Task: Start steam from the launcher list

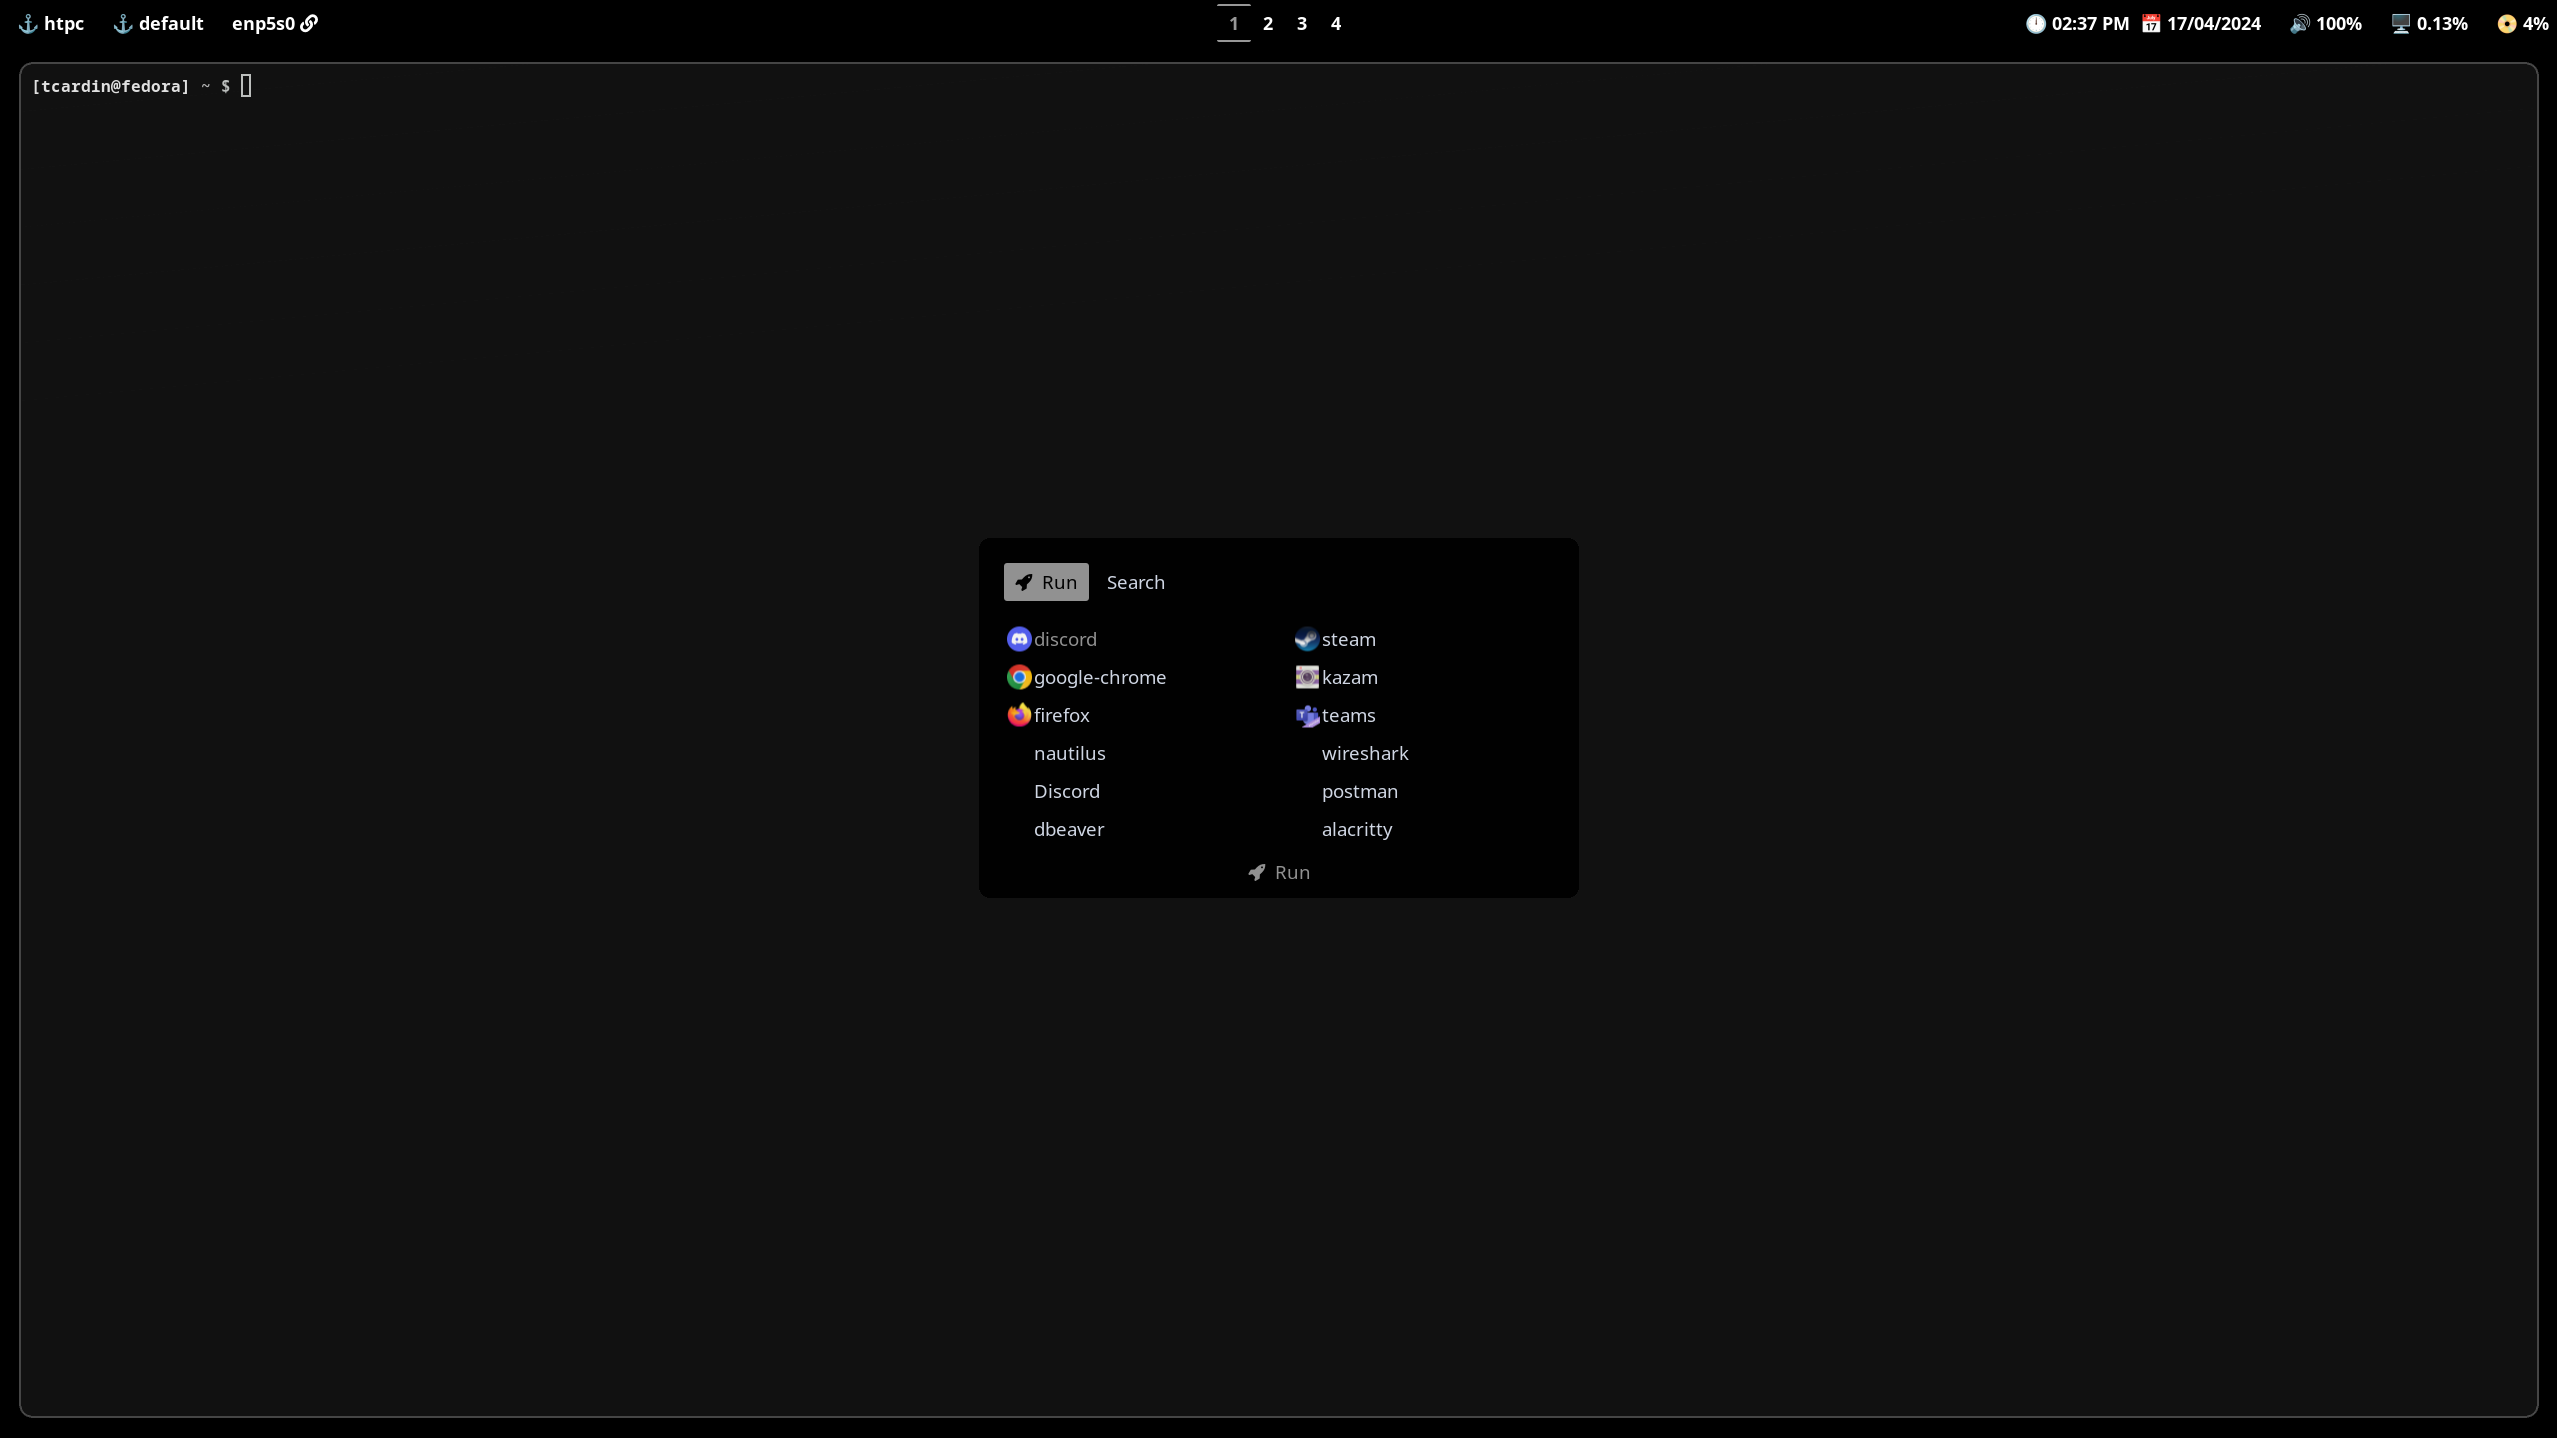Action: (1347, 639)
